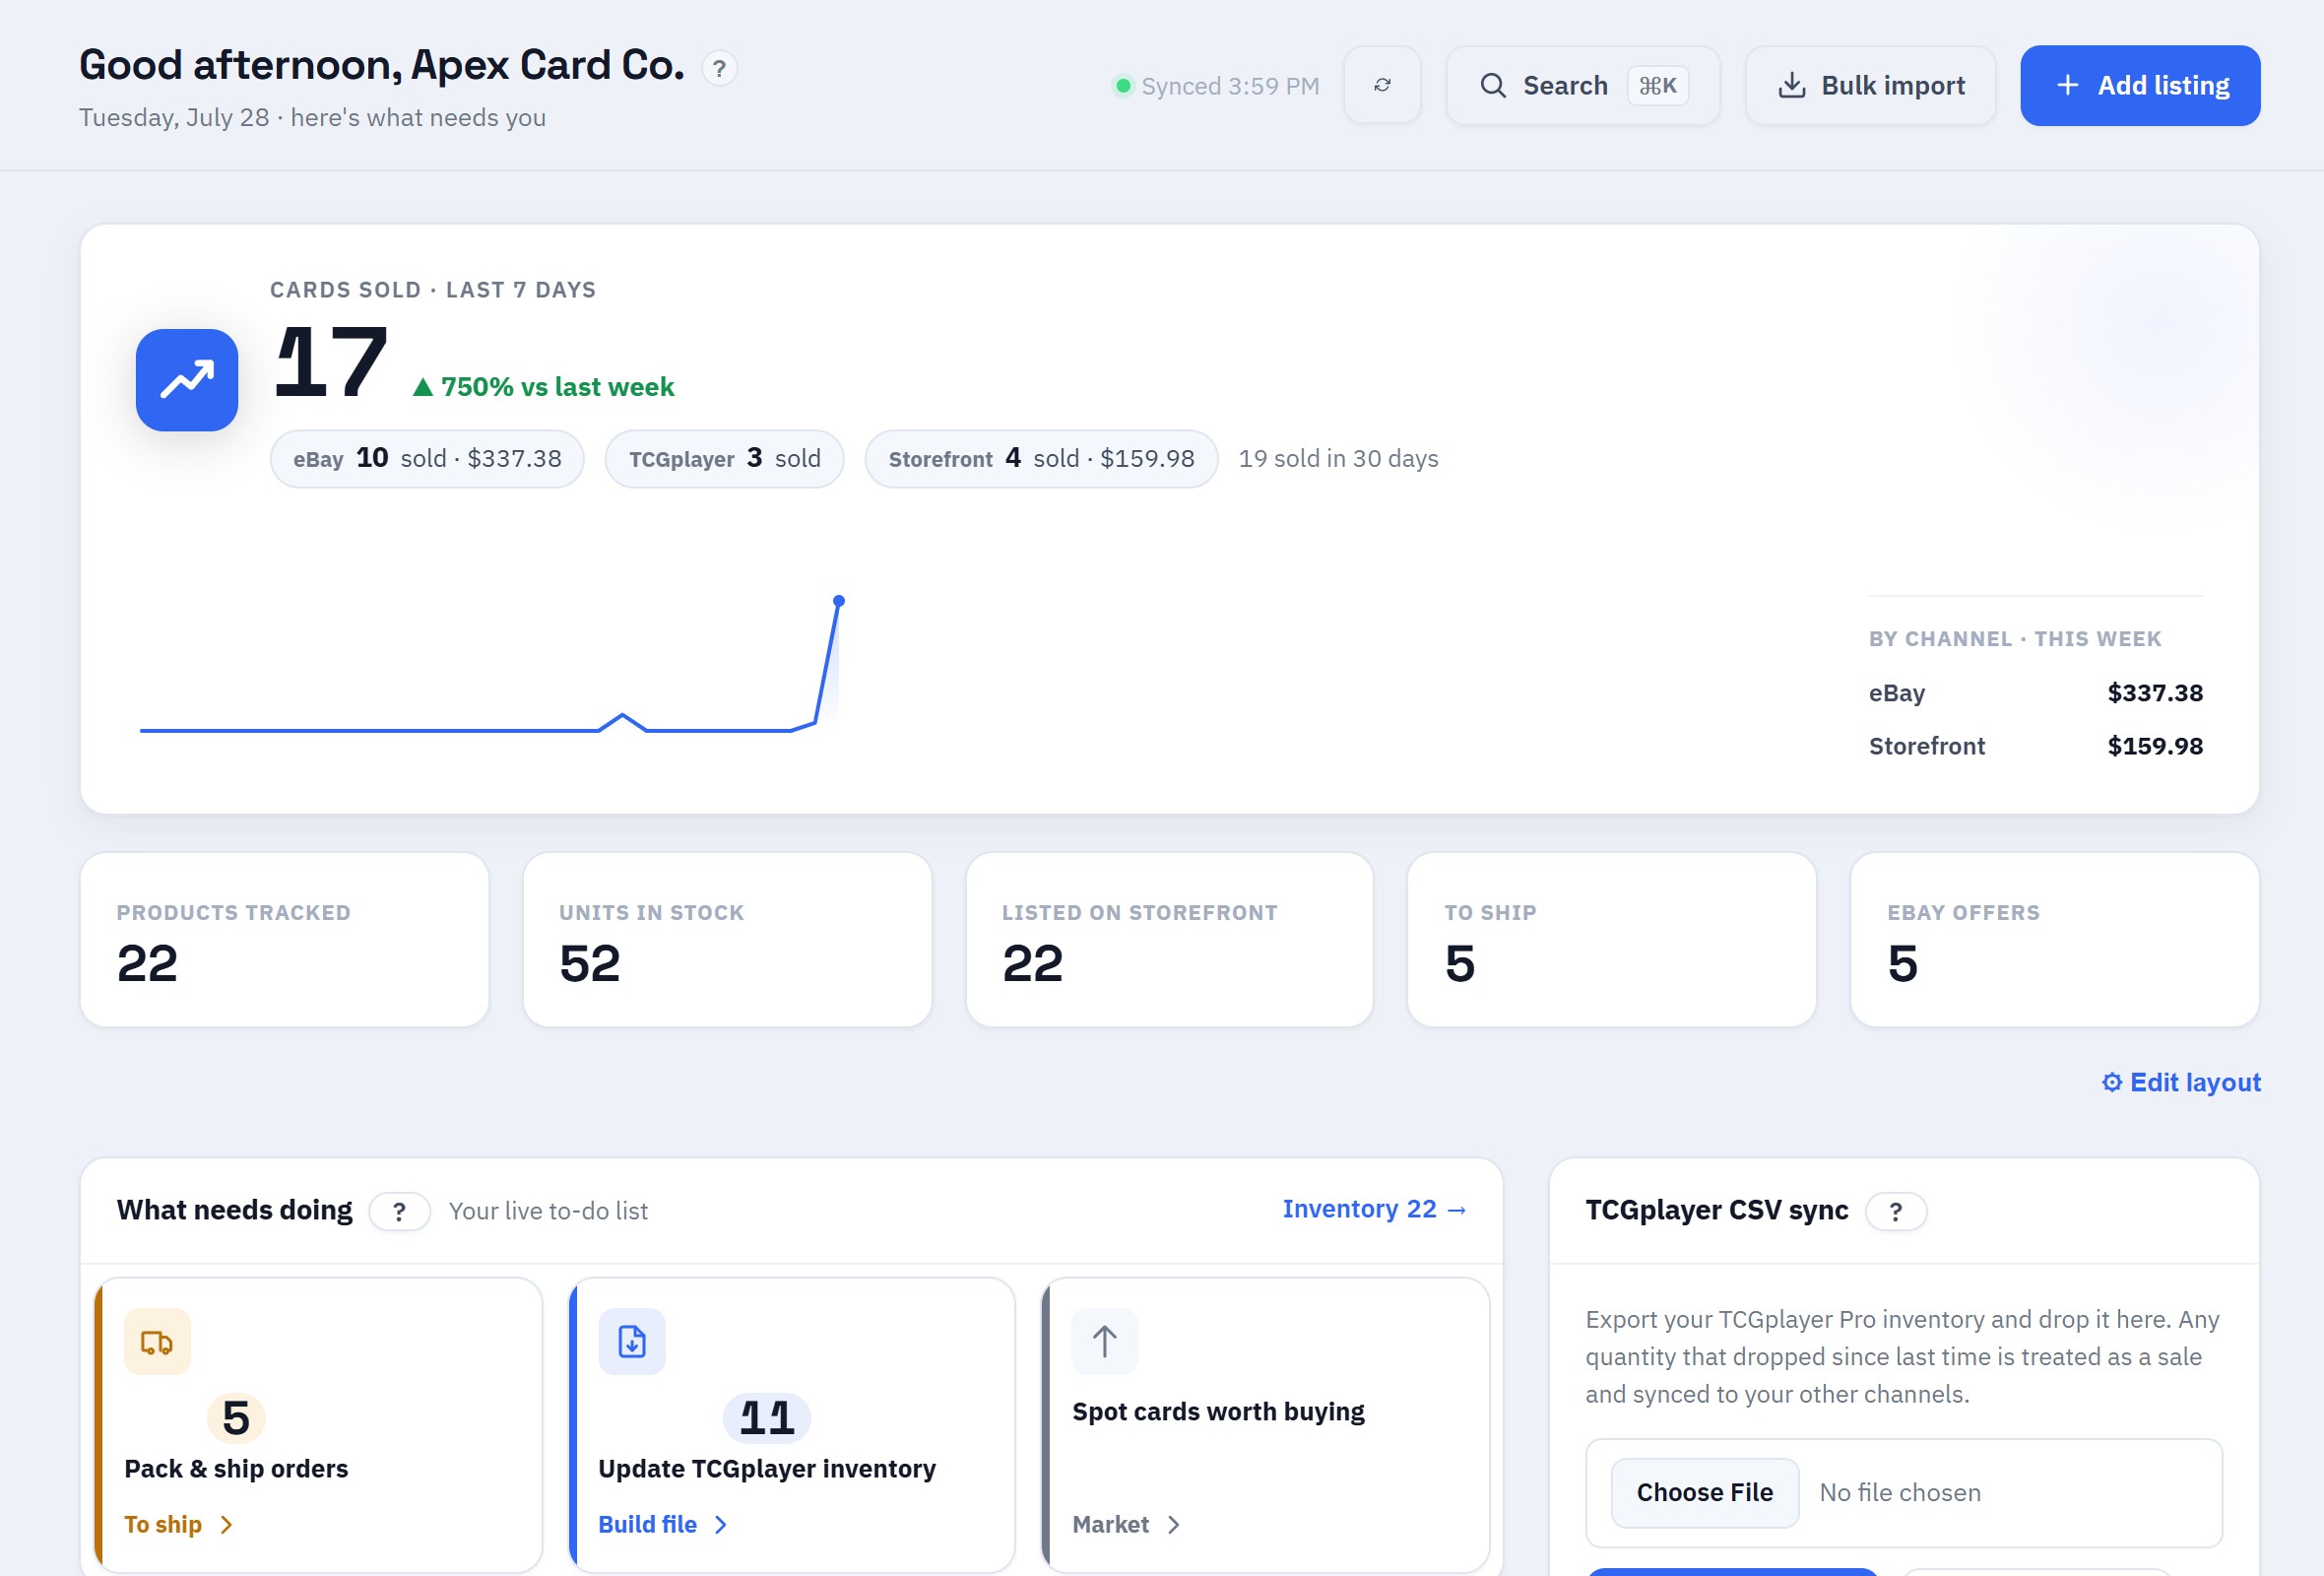Select the Storefront sold channel chip
Screen dimensions: 2324x1576
pos(1041,459)
